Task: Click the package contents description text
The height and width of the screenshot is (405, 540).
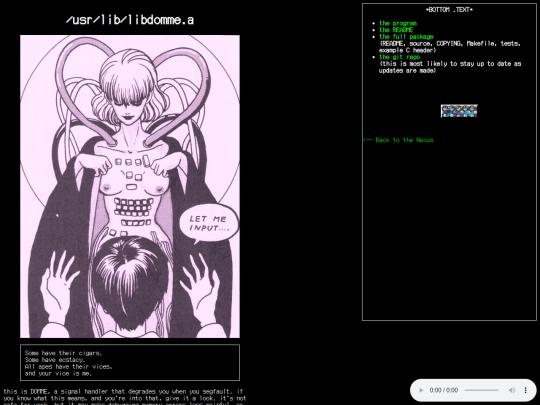Action: click(x=450, y=47)
